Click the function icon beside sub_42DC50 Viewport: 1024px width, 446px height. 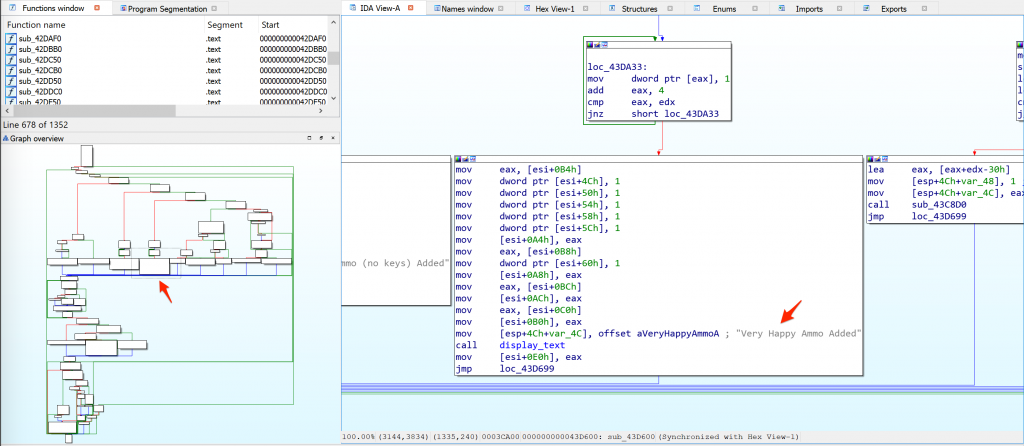point(11,60)
